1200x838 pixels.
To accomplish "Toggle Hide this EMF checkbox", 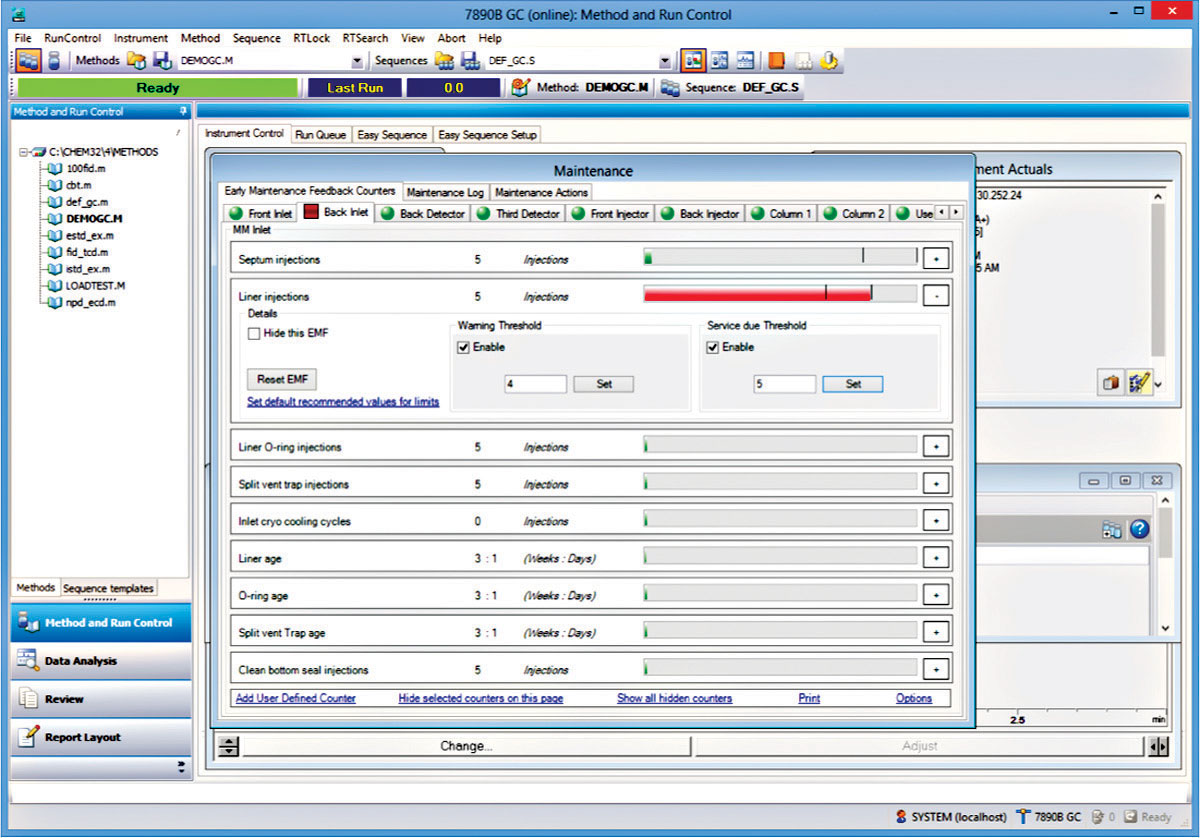I will point(254,333).
